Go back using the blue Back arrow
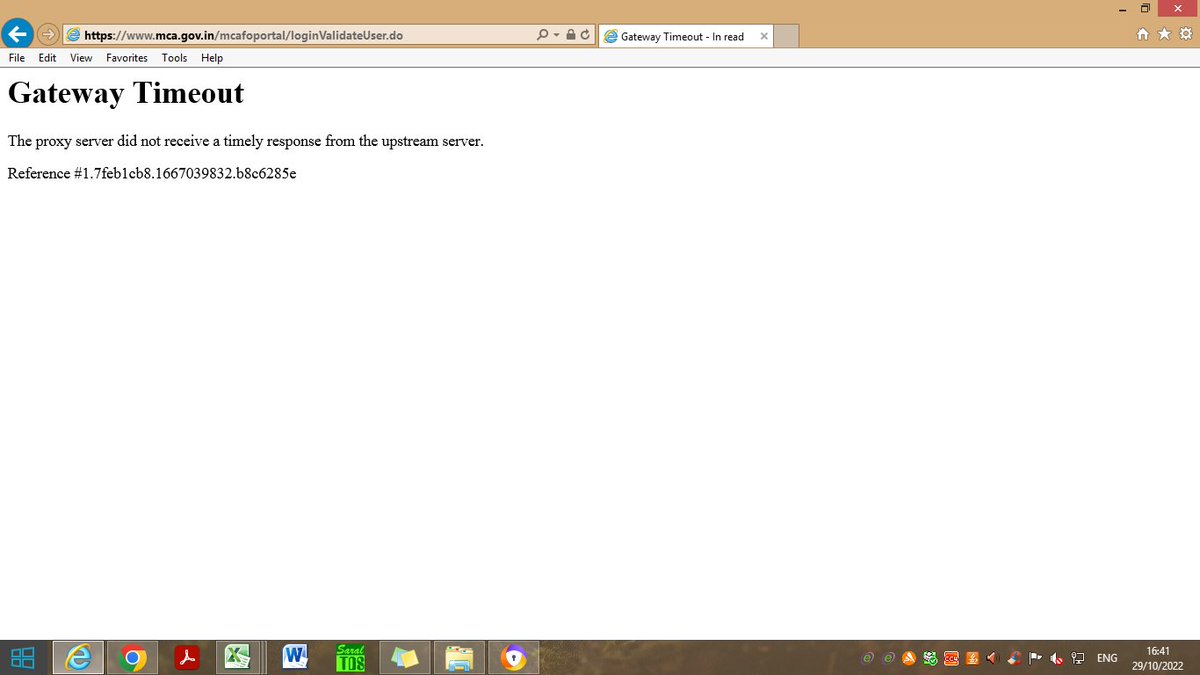The image size is (1200, 675). pos(17,34)
